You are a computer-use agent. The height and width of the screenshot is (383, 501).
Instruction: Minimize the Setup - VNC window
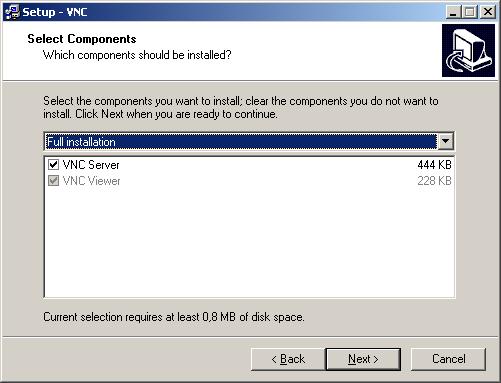click(453, 12)
